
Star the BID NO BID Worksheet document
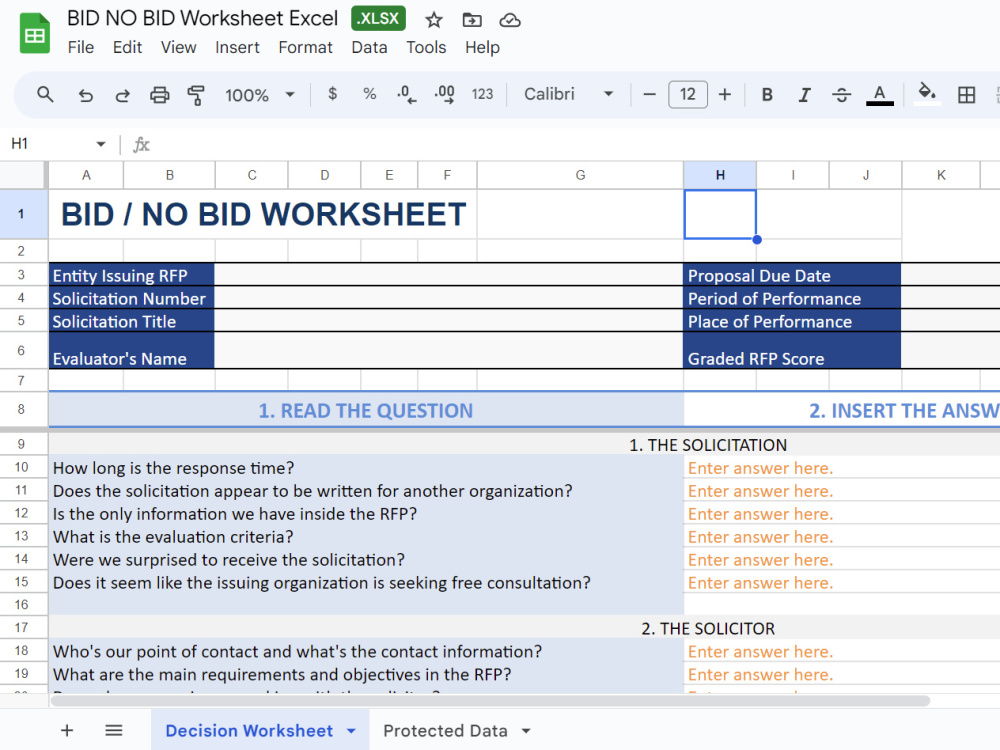point(434,20)
